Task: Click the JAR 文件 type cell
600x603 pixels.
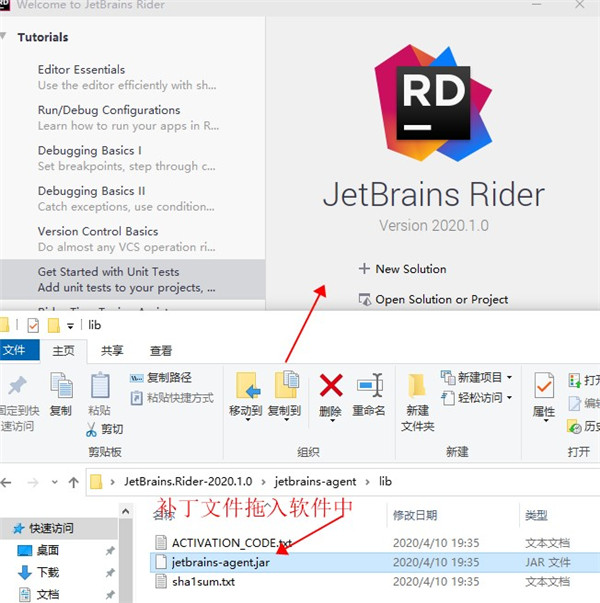Action: (x=547, y=562)
